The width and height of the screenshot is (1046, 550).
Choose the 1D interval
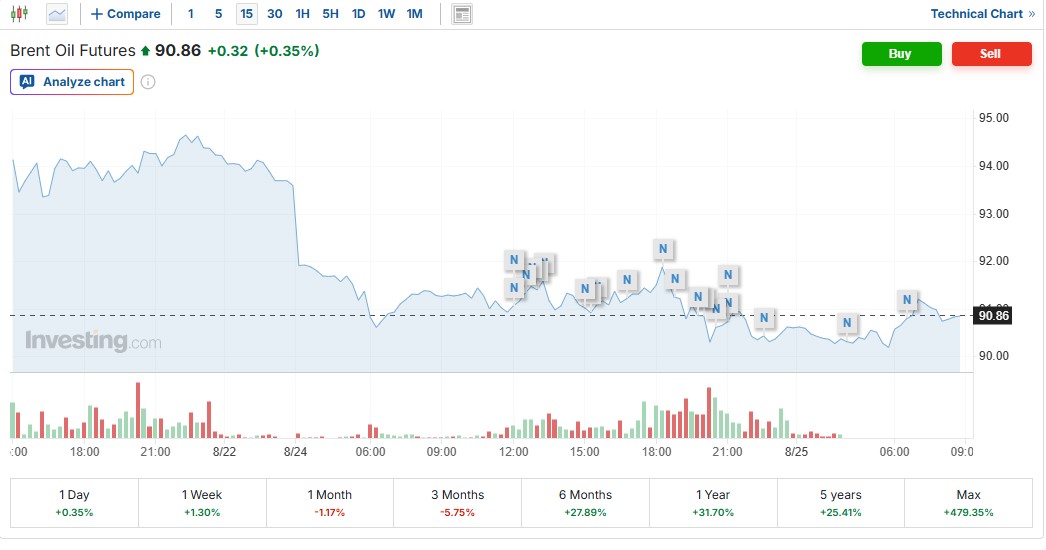point(358,14)
